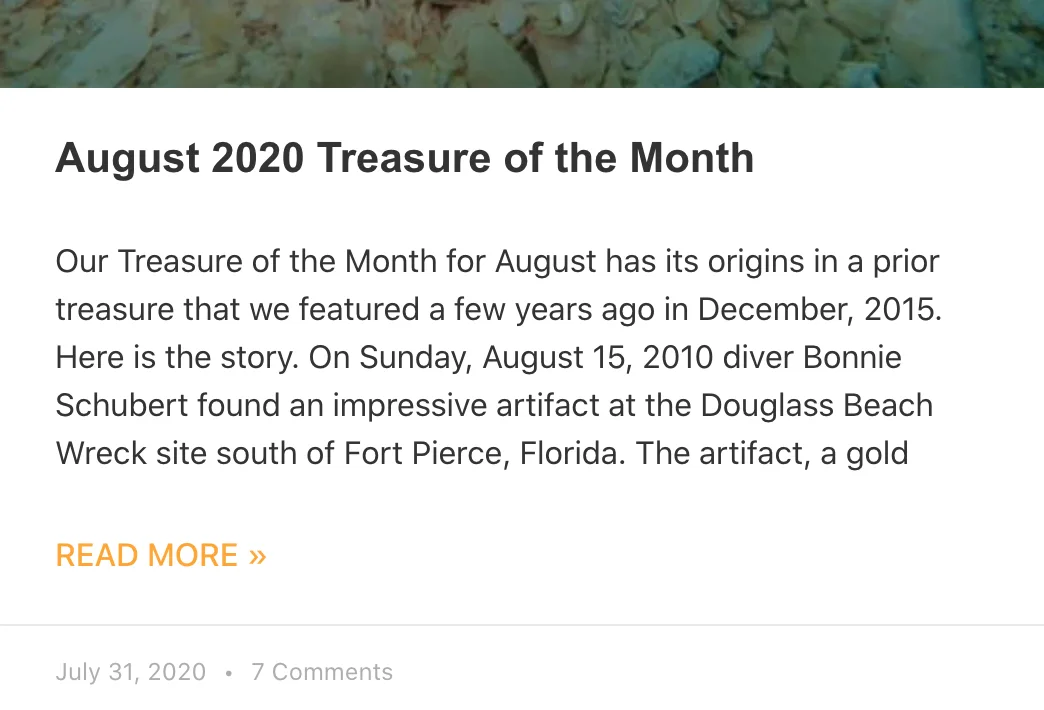Open the August 2020 Treasure of the Month title

[x=405, y=159]
